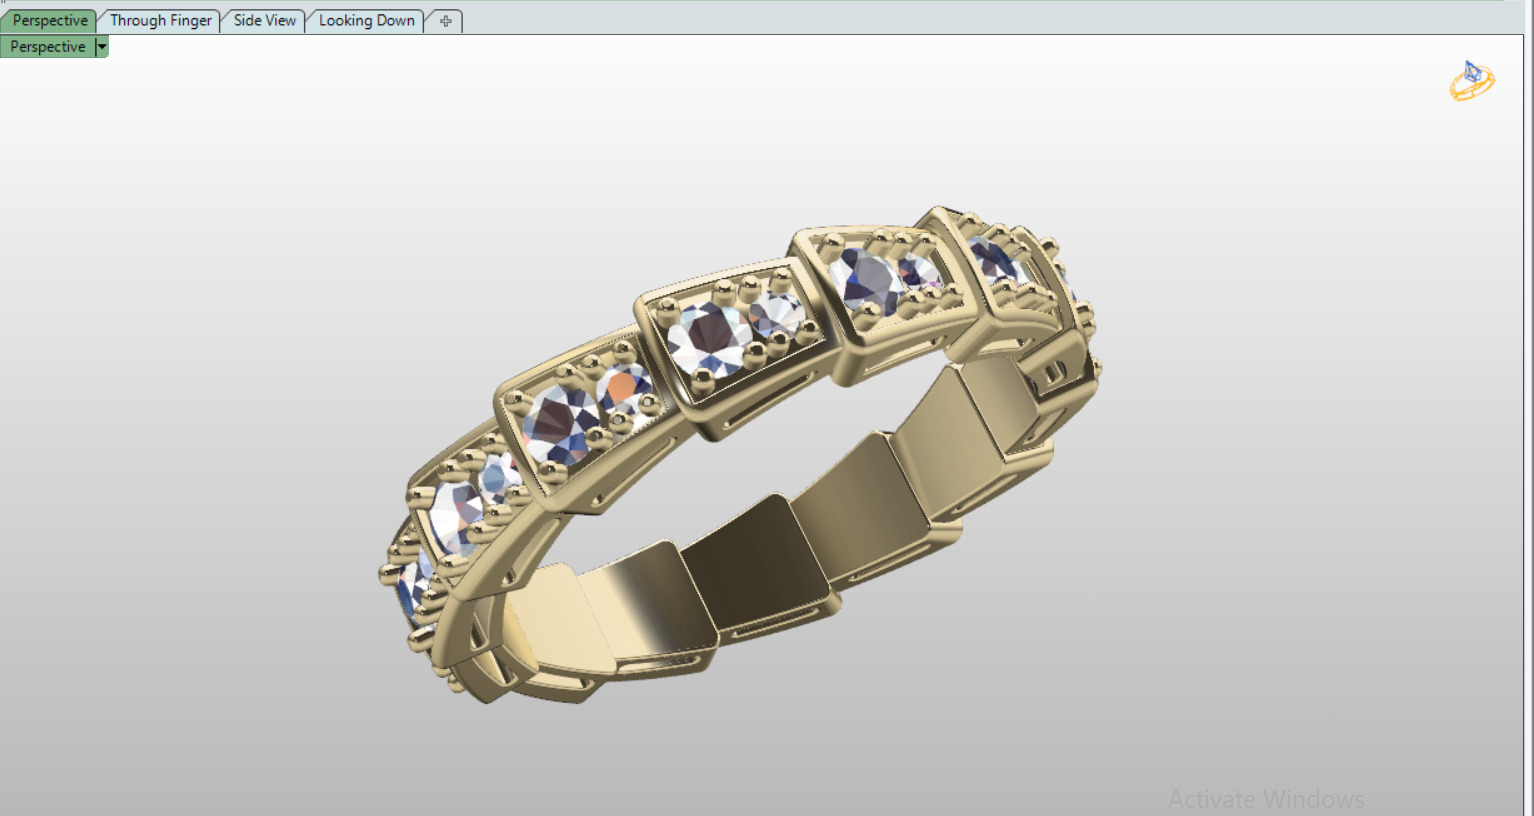Select the small gem in the center segment
This screenshot has height=816, width=1534.
click(x=776, y=315)
